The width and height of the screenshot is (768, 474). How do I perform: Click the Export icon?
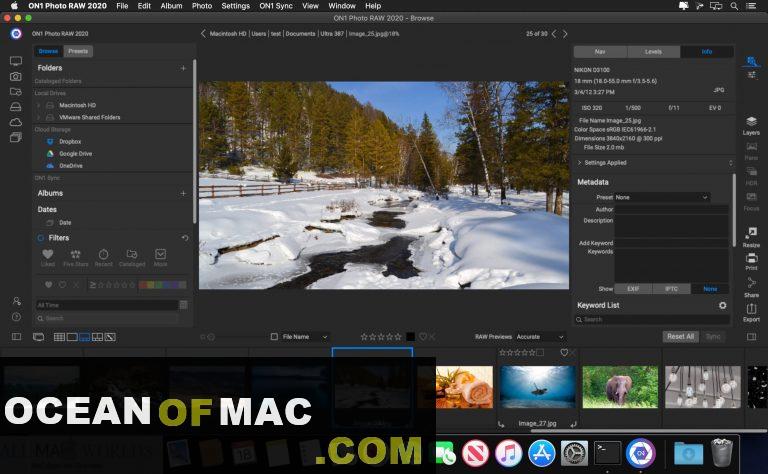click(751, 308)
